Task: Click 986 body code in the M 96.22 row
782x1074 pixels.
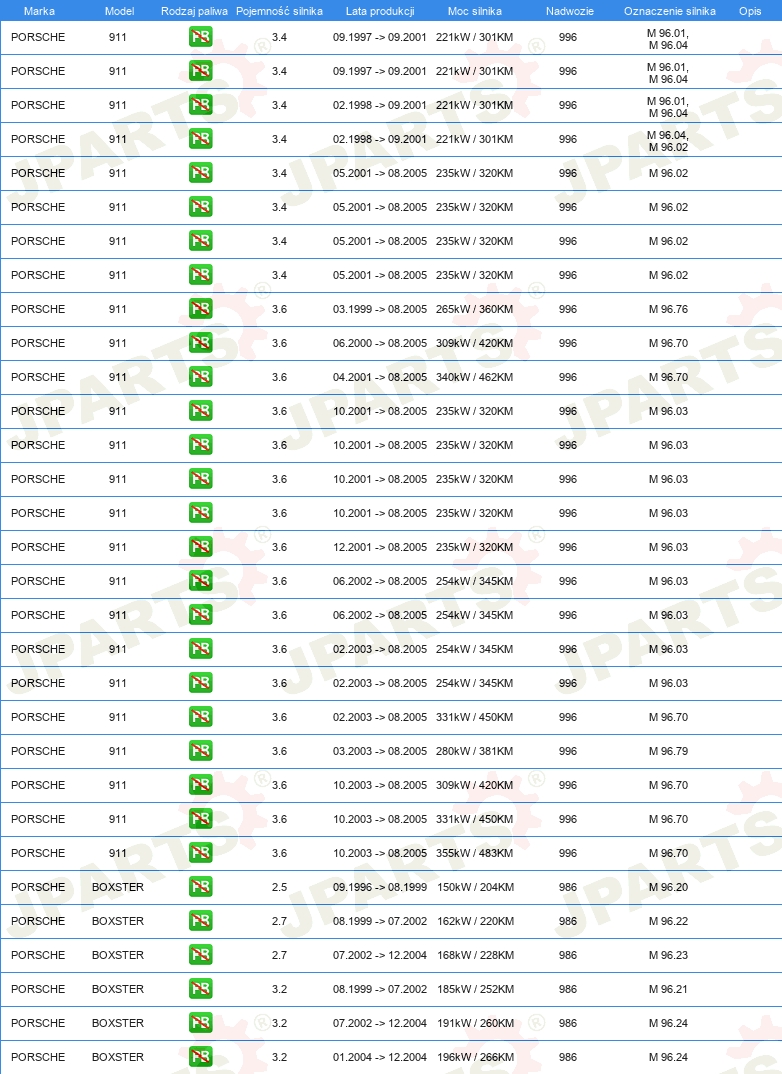Action: click(568, 921)
